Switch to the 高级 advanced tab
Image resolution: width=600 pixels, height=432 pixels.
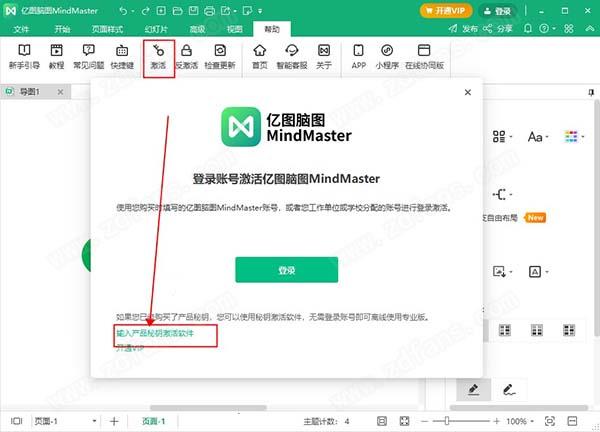(197, 29)
